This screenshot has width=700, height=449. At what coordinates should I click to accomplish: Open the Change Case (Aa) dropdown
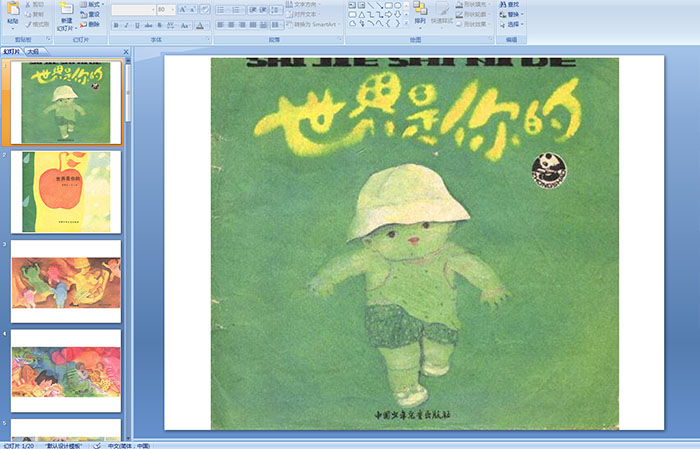pyautogui.click(x=184, y=25)
